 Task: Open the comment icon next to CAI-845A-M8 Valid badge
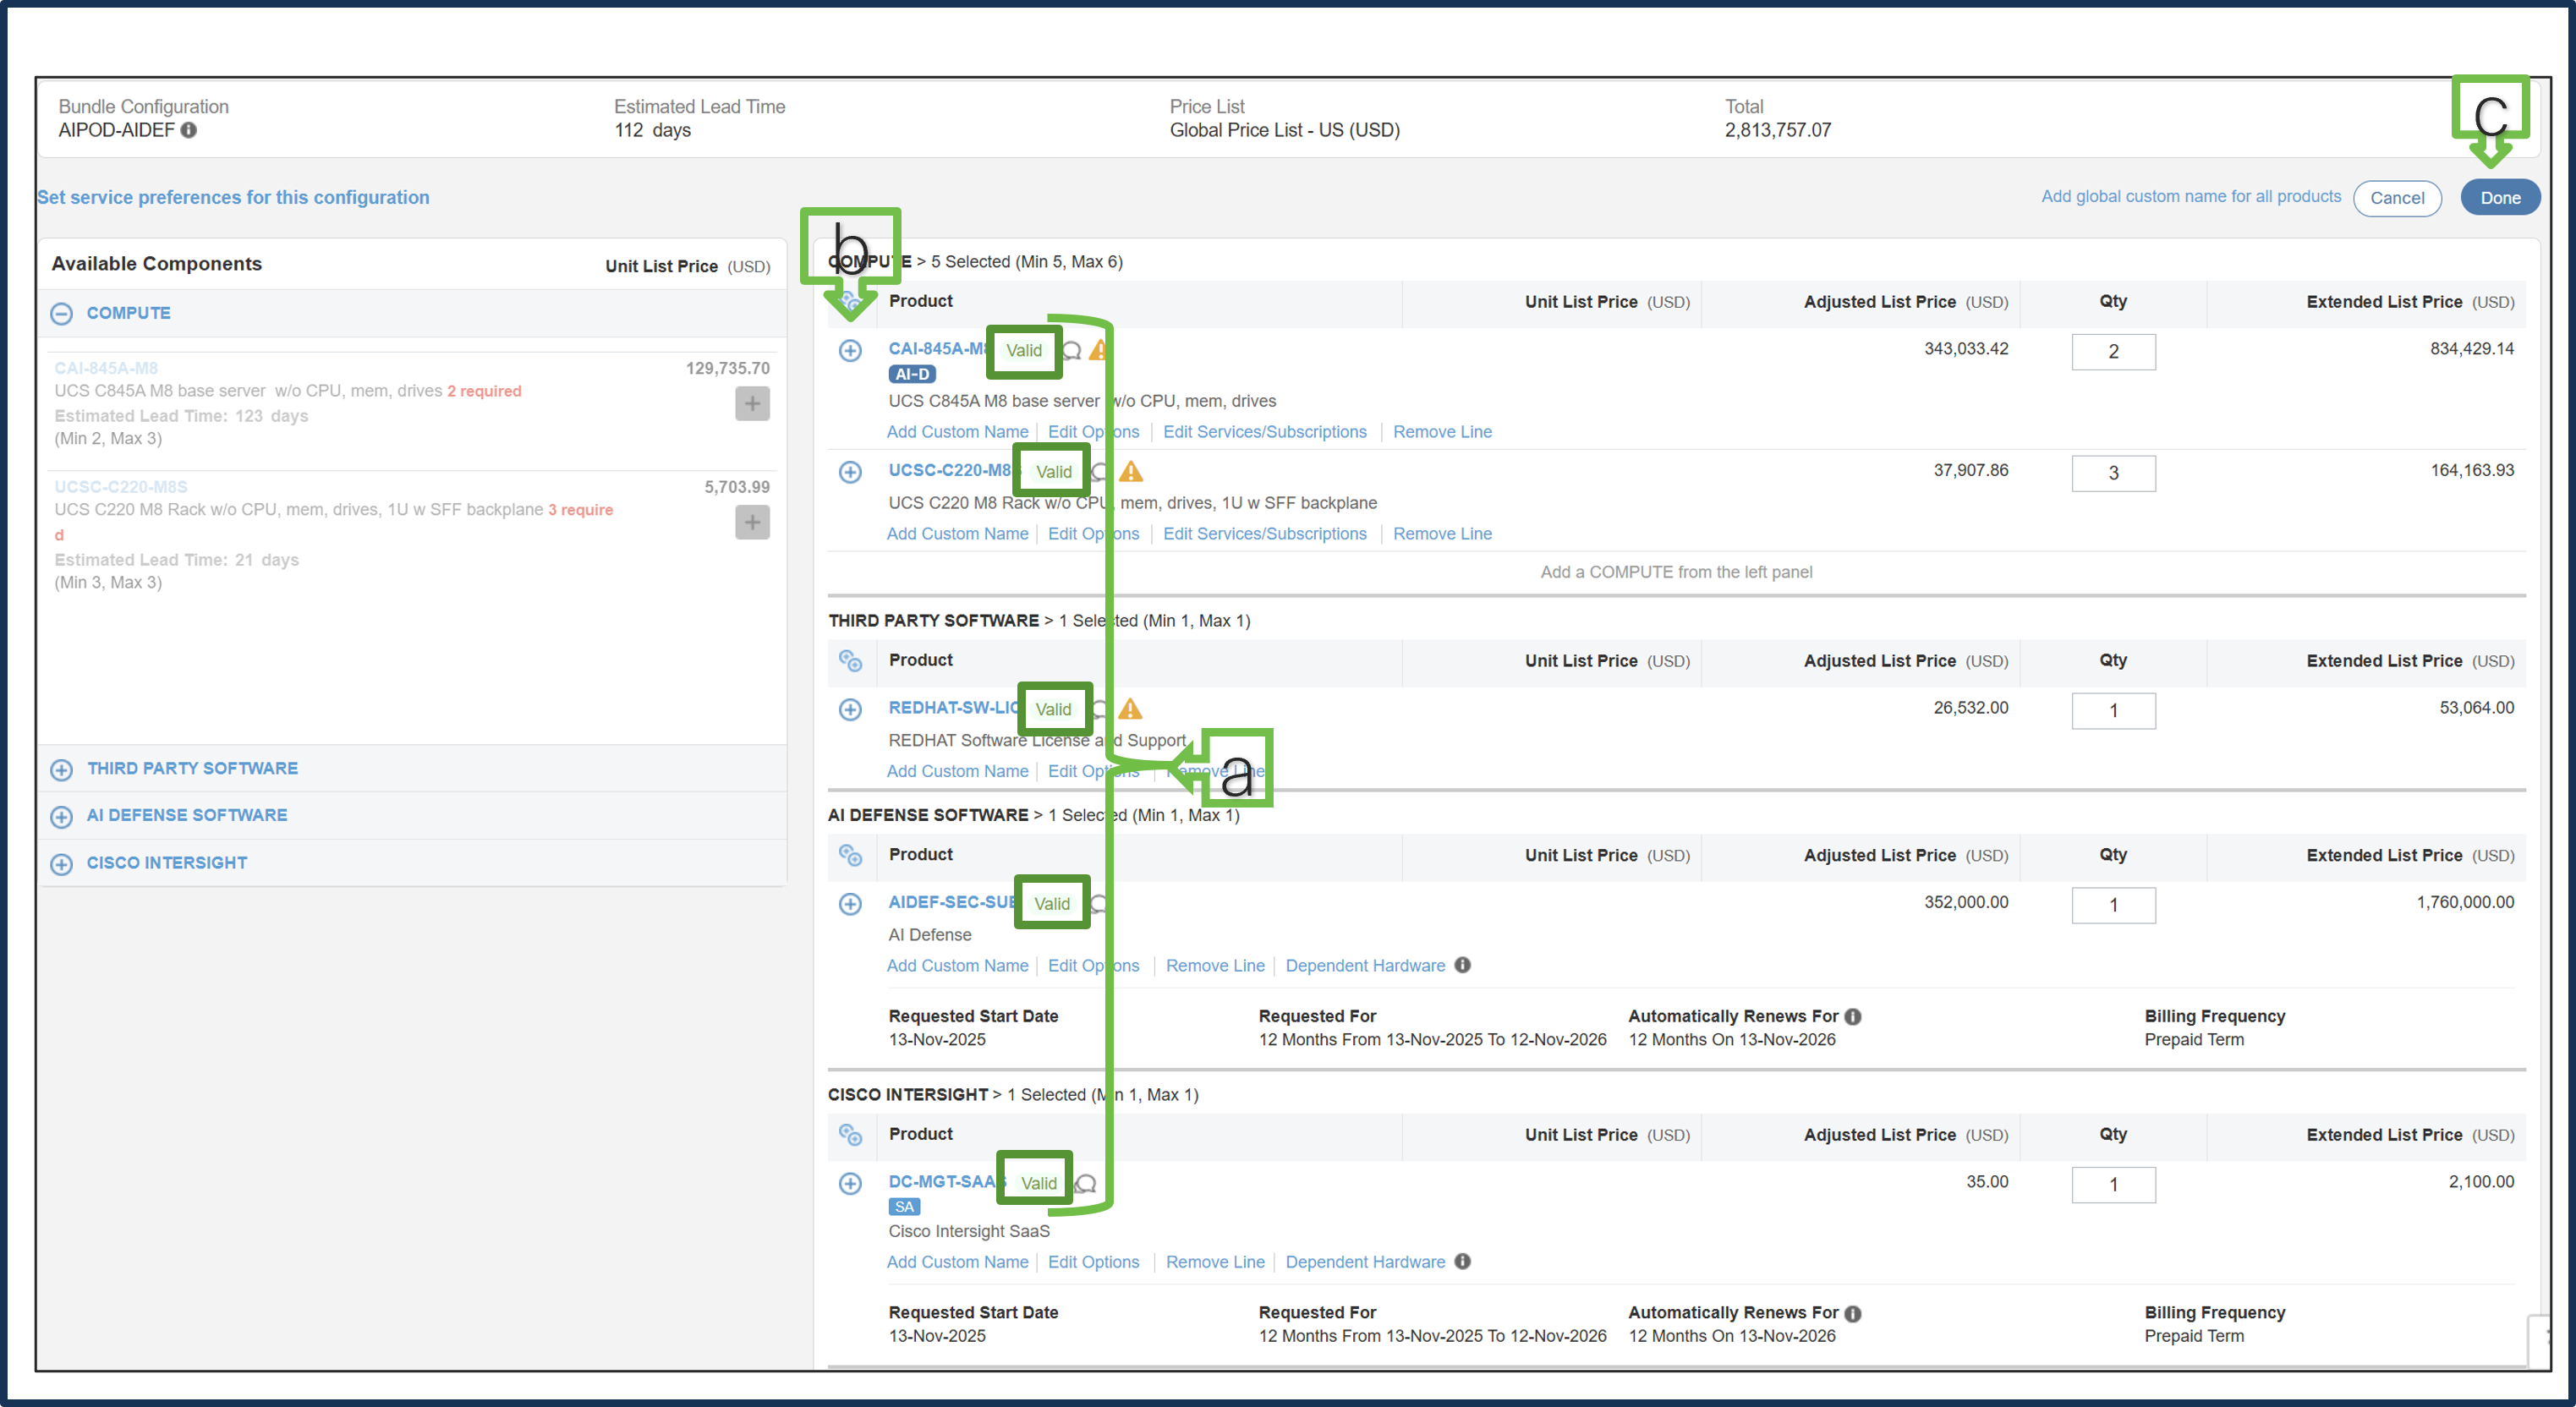tap(1072, 351)
